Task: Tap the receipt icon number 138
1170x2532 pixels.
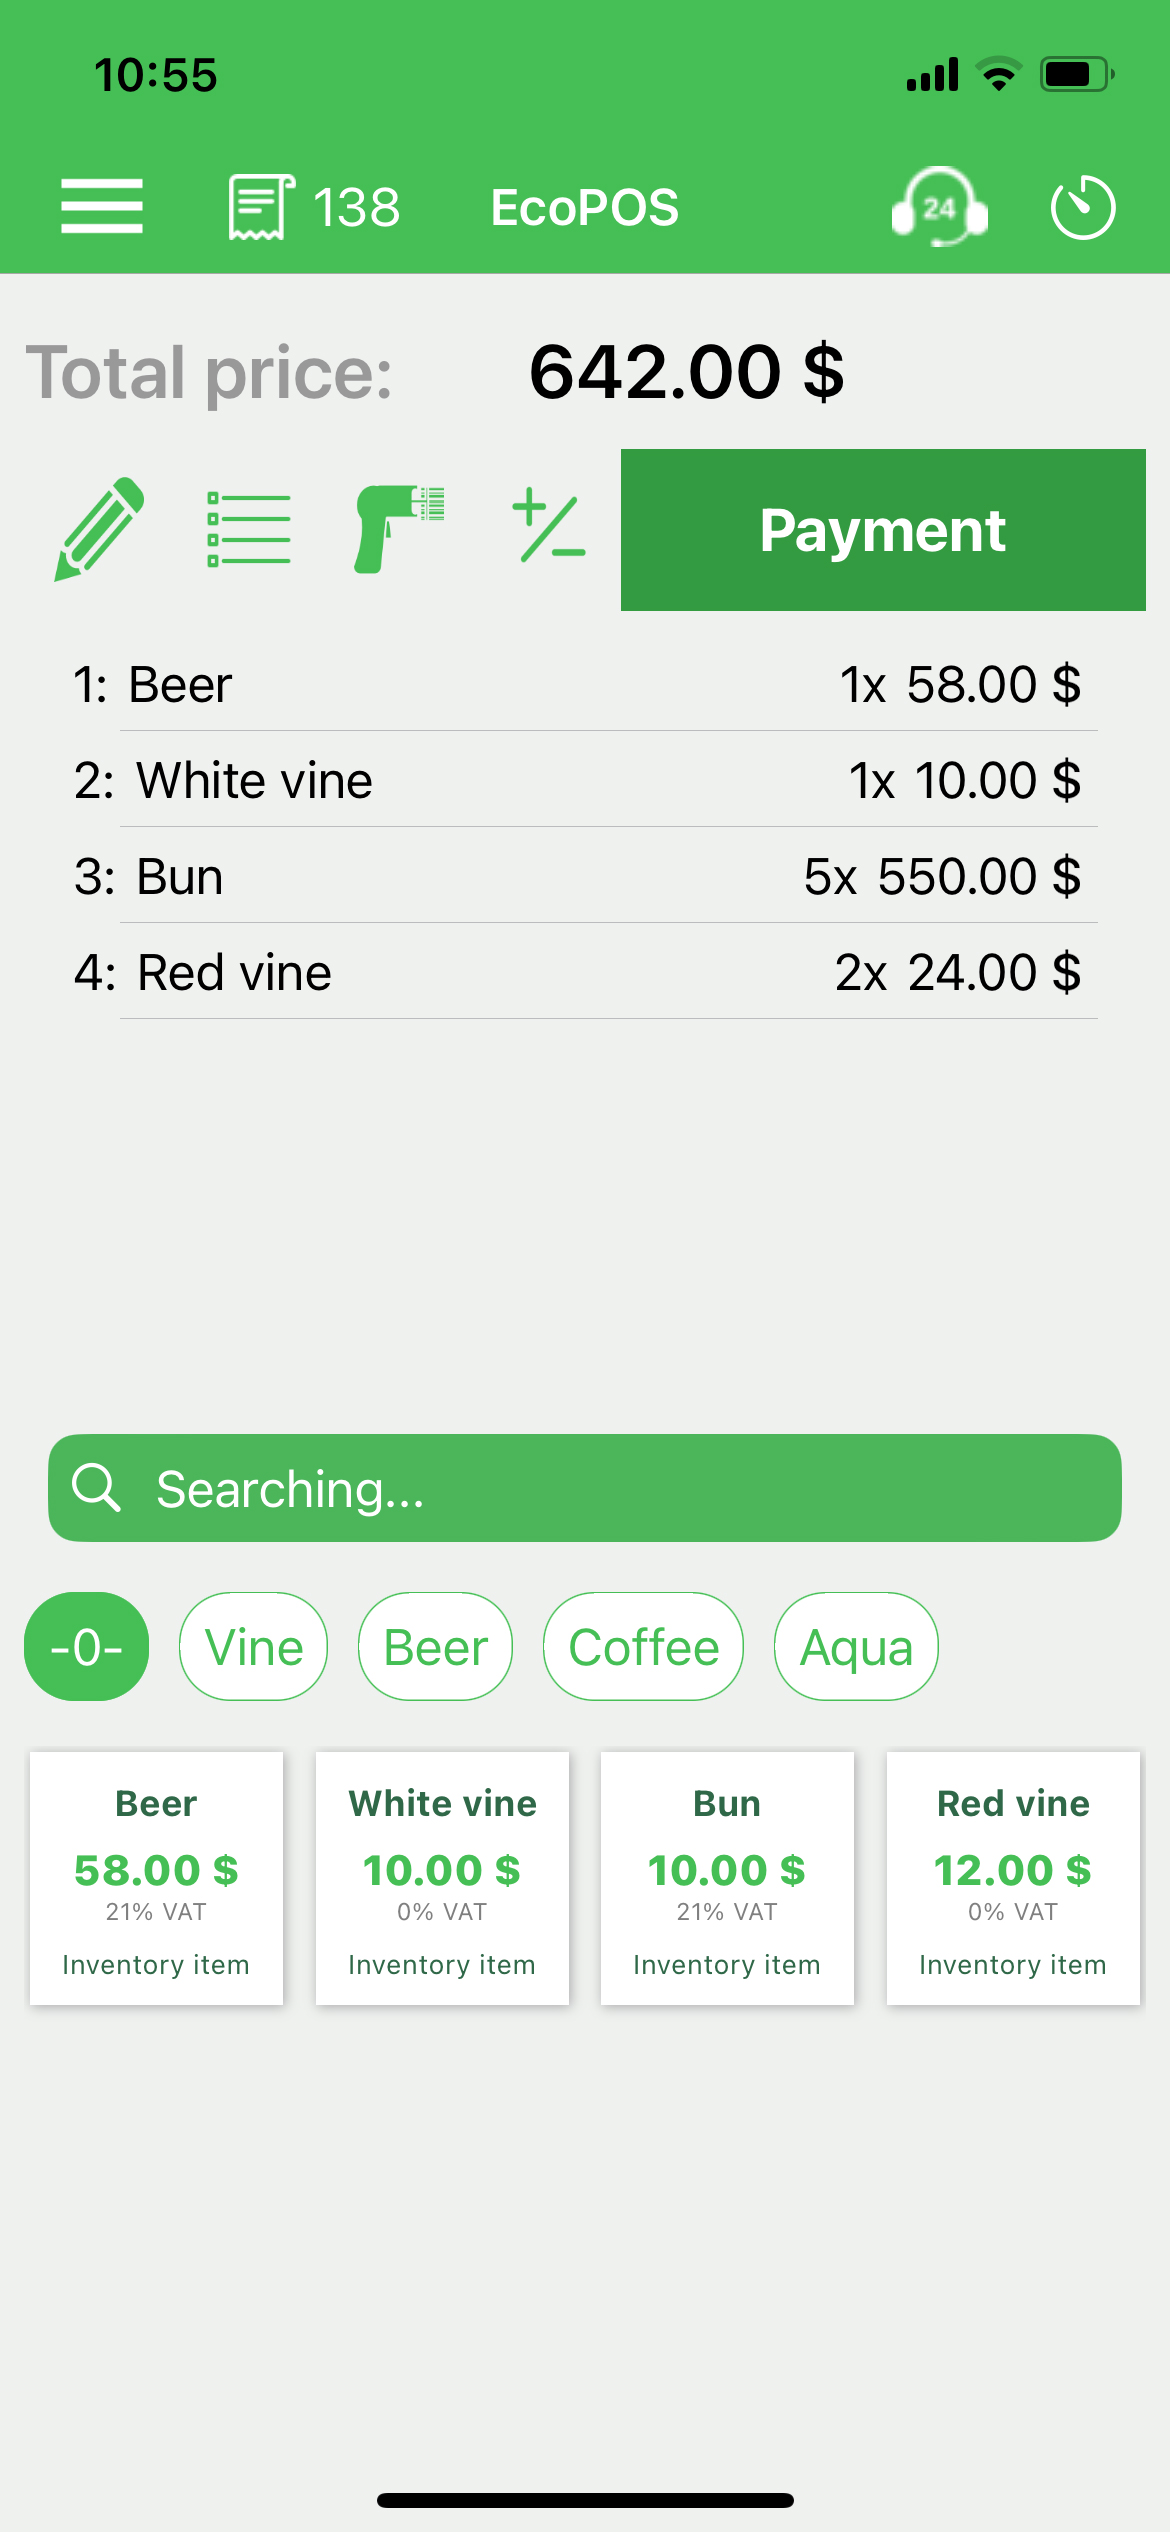Action: pos(314,207)
